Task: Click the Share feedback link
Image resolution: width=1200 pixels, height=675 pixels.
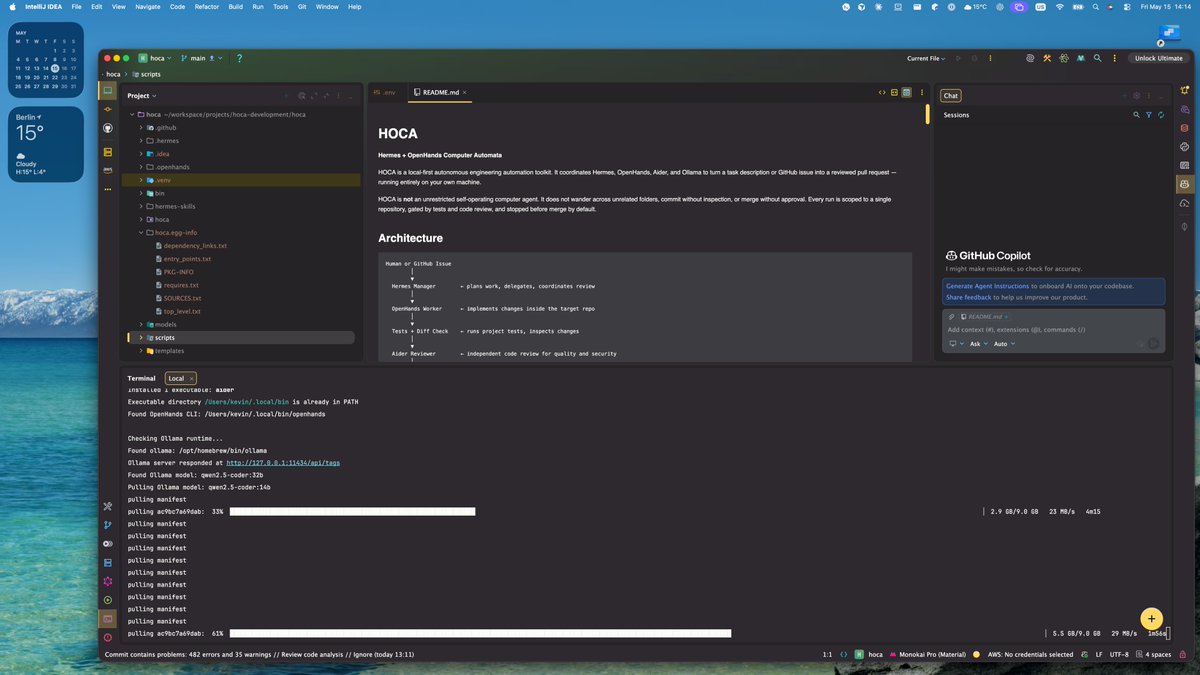Action: (969, 297)
